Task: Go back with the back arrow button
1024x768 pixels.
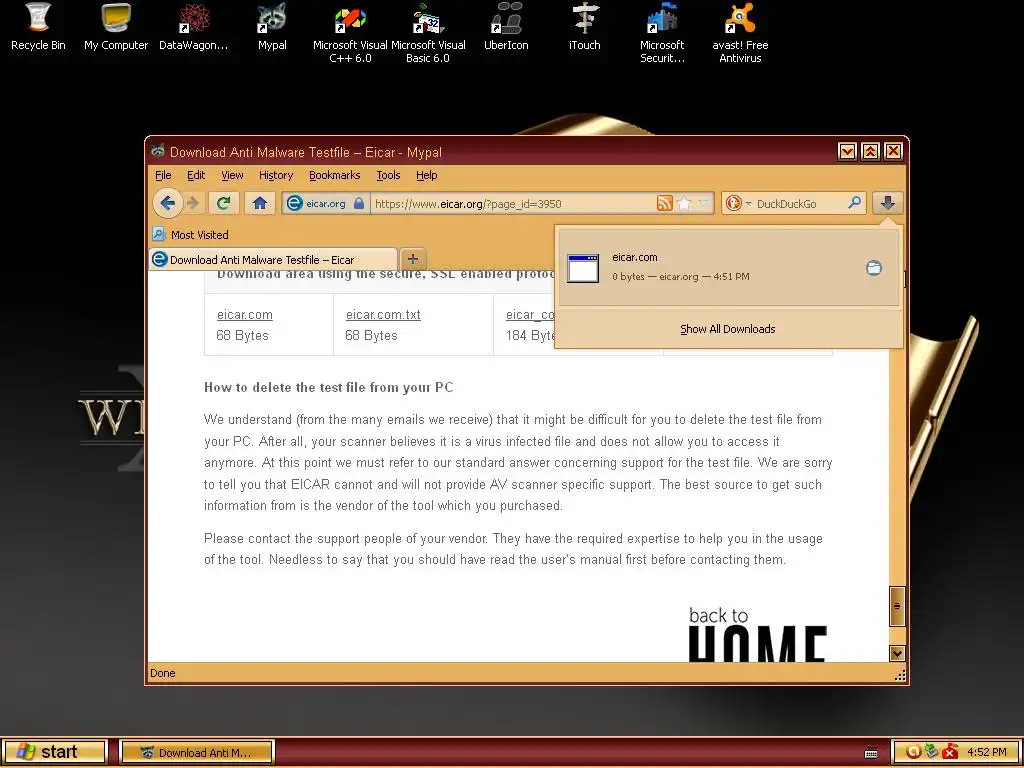Action: click(168, 203)
